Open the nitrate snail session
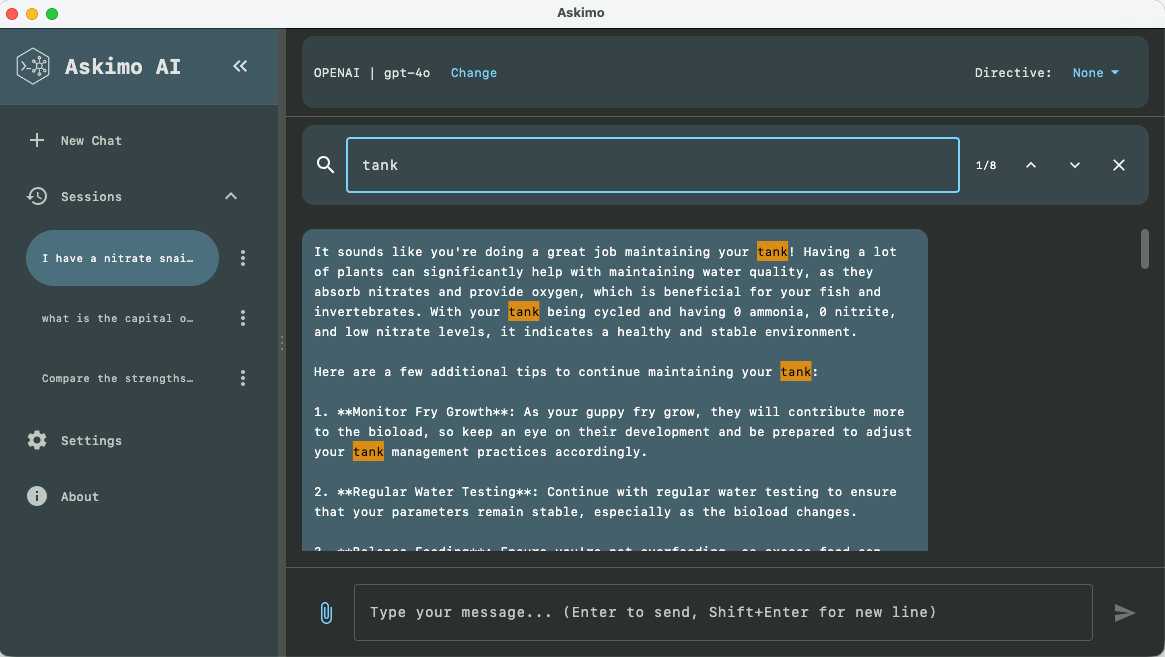 pyautogui.click(x=117, y=258)
